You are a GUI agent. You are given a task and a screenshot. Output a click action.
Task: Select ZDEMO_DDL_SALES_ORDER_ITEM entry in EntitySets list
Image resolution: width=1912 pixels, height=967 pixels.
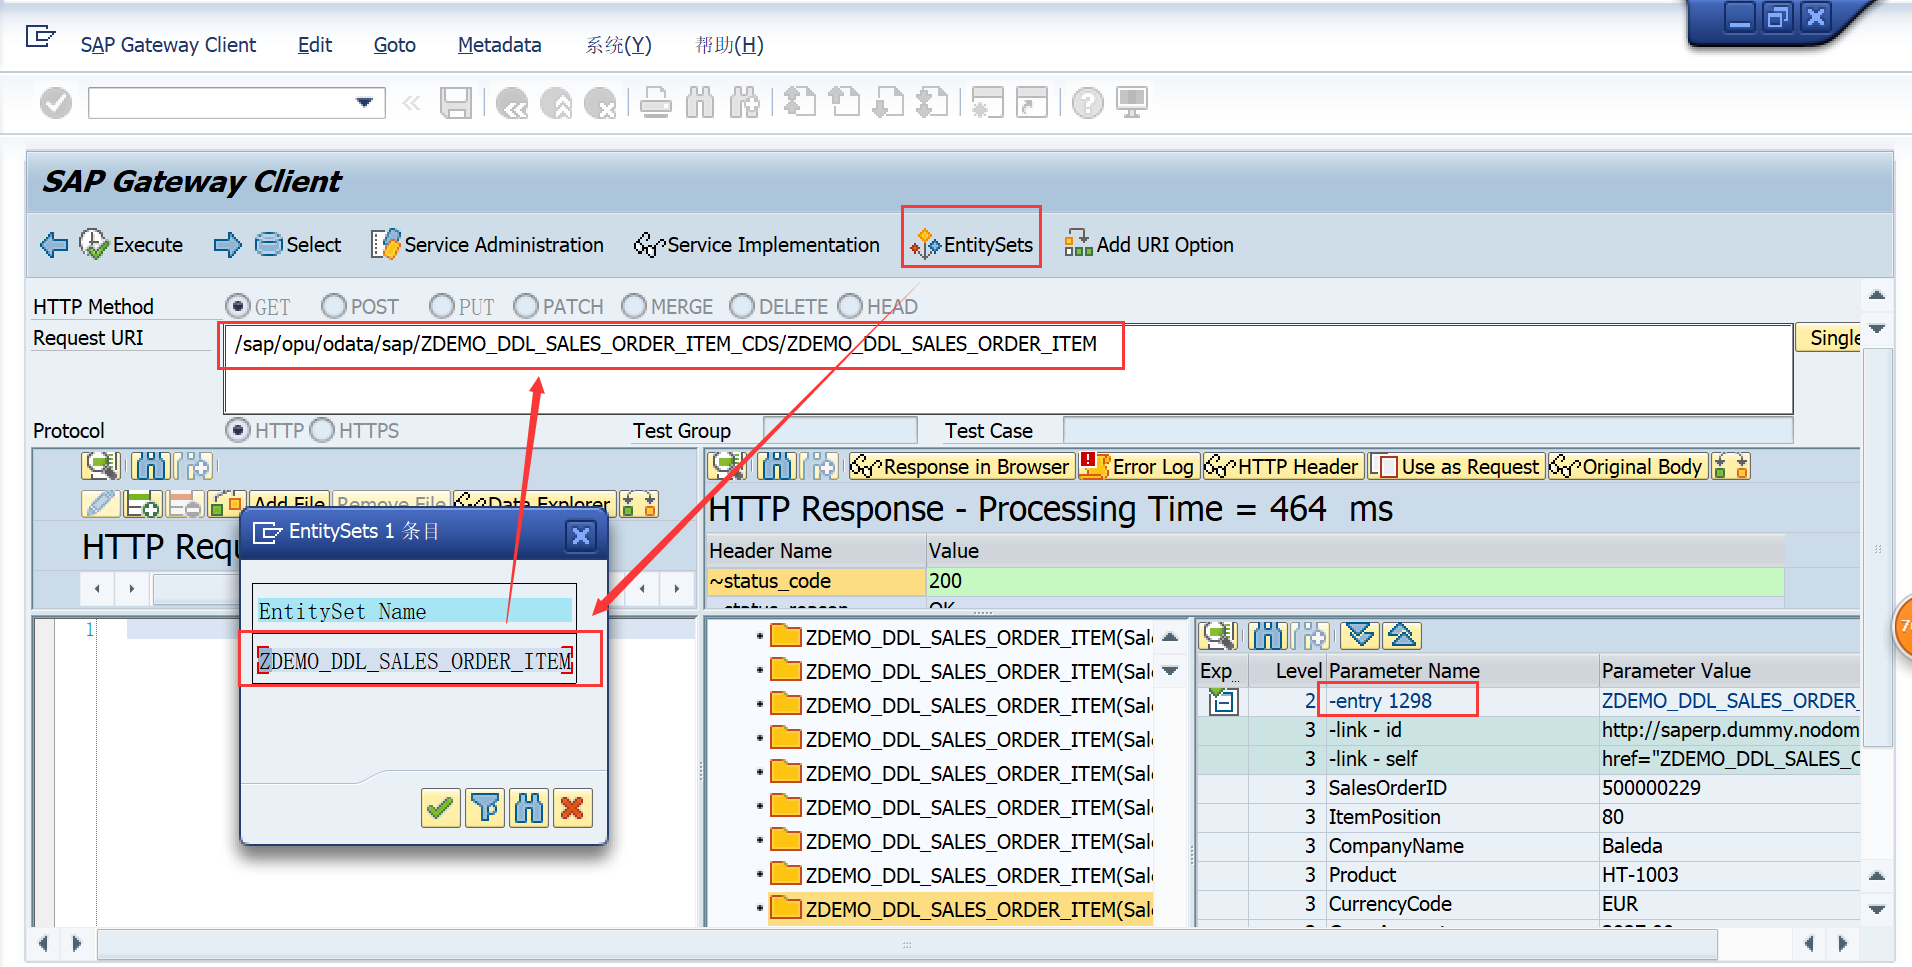click(416, 661)
